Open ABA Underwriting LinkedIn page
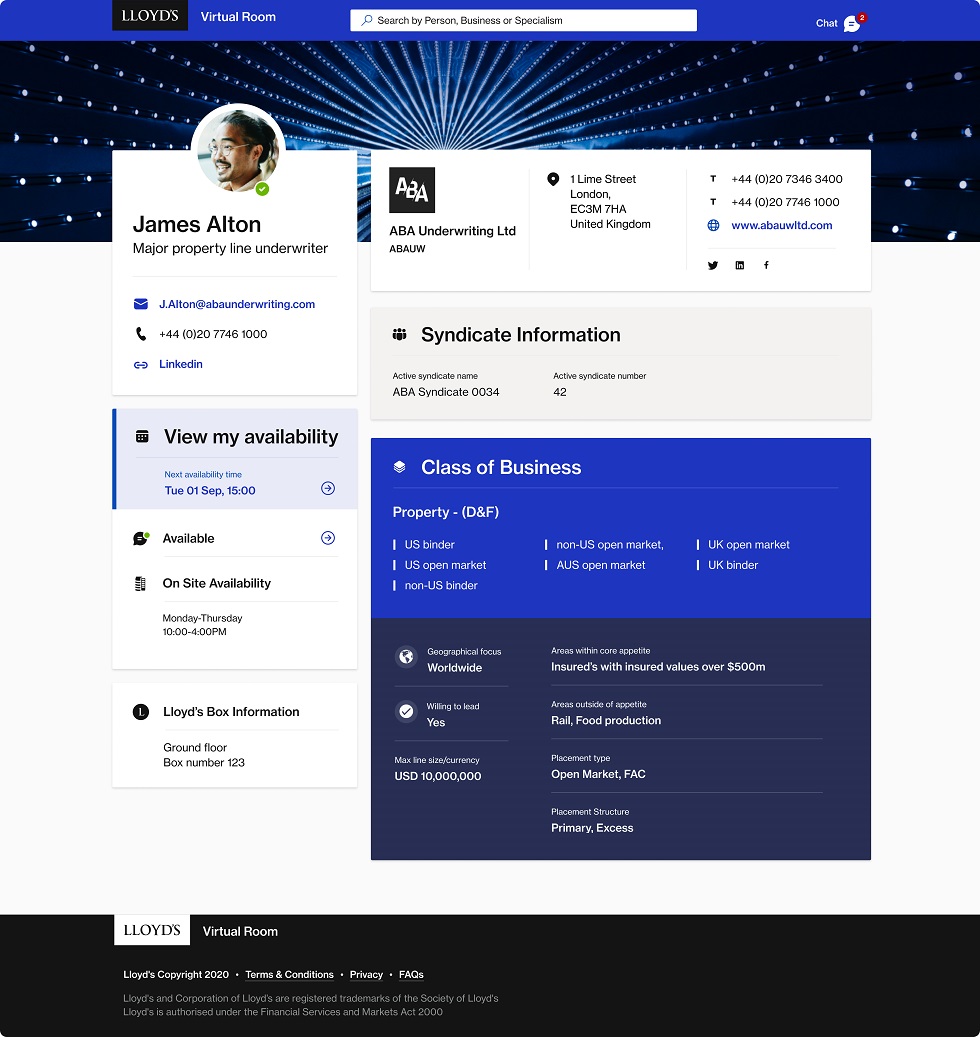Viewport: 980px width, 1037px height. coord(740,265)
